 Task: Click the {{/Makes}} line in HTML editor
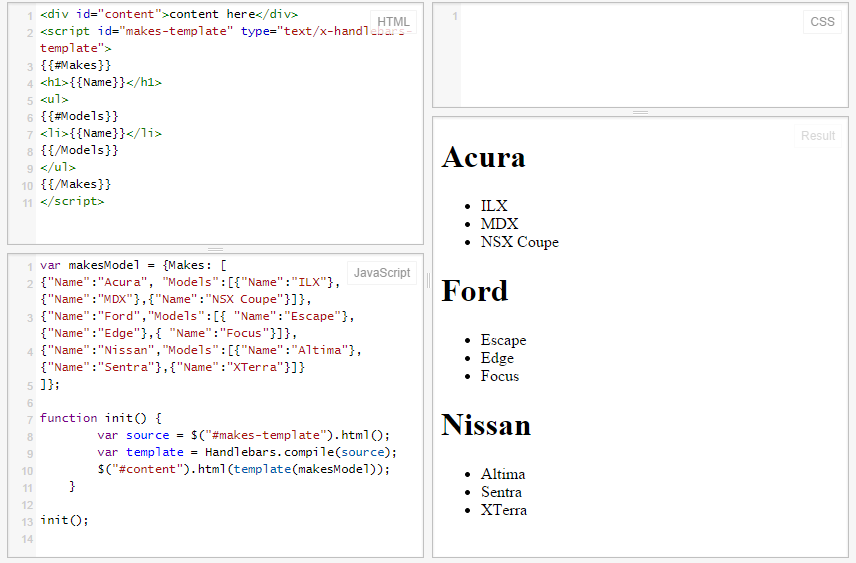[76, 184]
